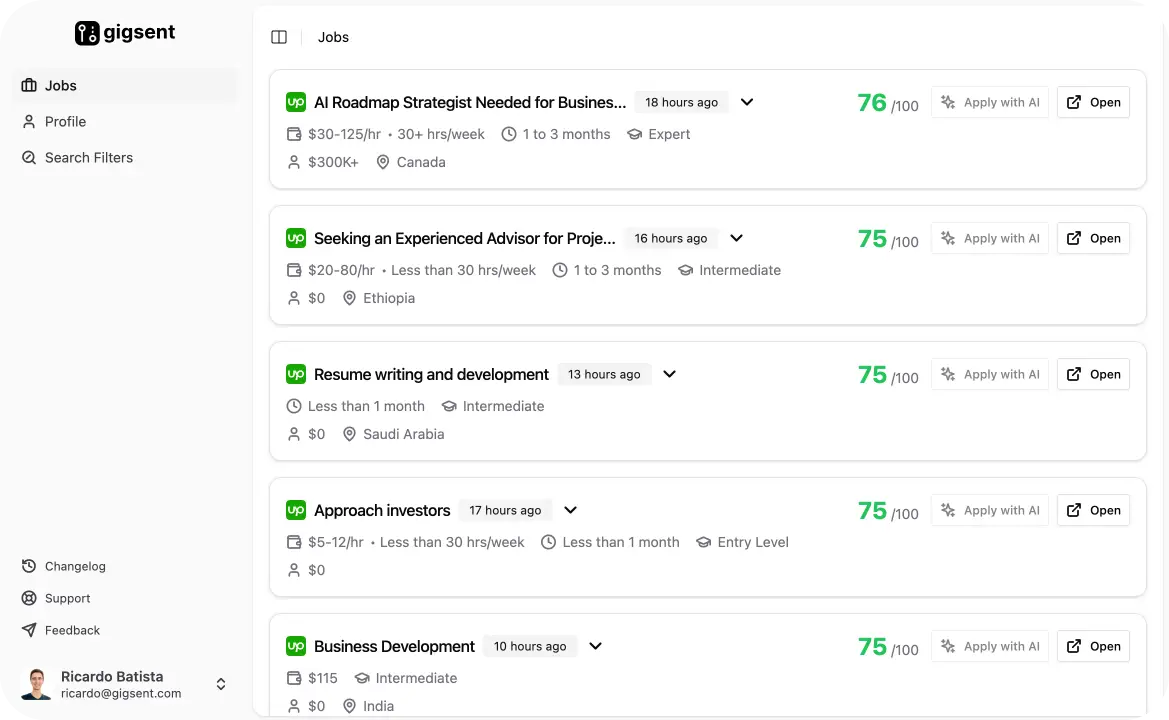The height and width of the screenshot is (720, 1169).
Task: Click Upwork icon on AI Roadmap Strategist job
Action: tap(296, 102)
